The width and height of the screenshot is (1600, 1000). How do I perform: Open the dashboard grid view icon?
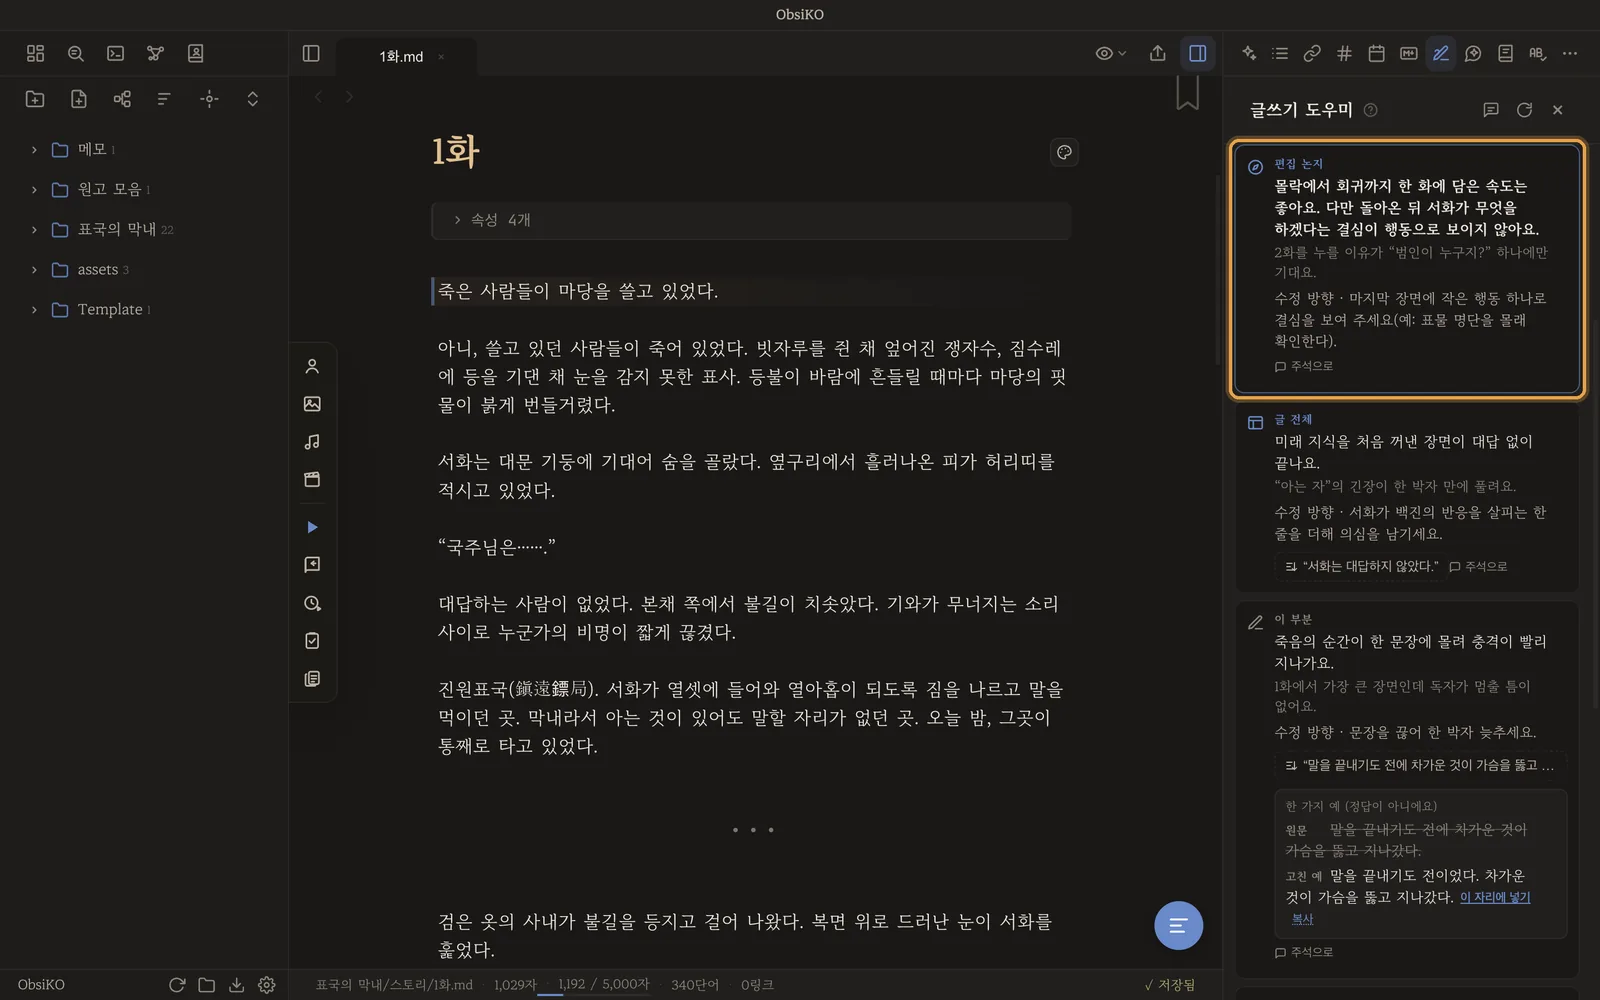[35, 54]
